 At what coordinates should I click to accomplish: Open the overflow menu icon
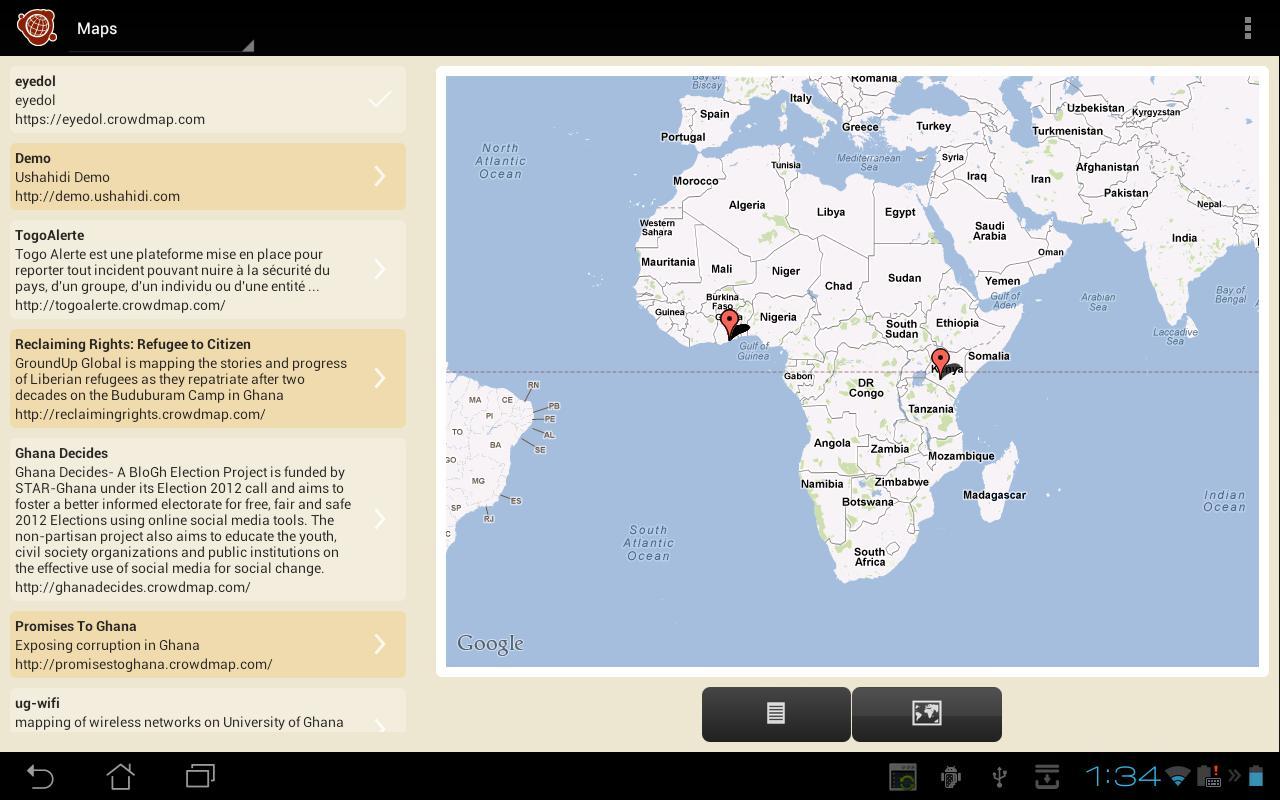1247,27
